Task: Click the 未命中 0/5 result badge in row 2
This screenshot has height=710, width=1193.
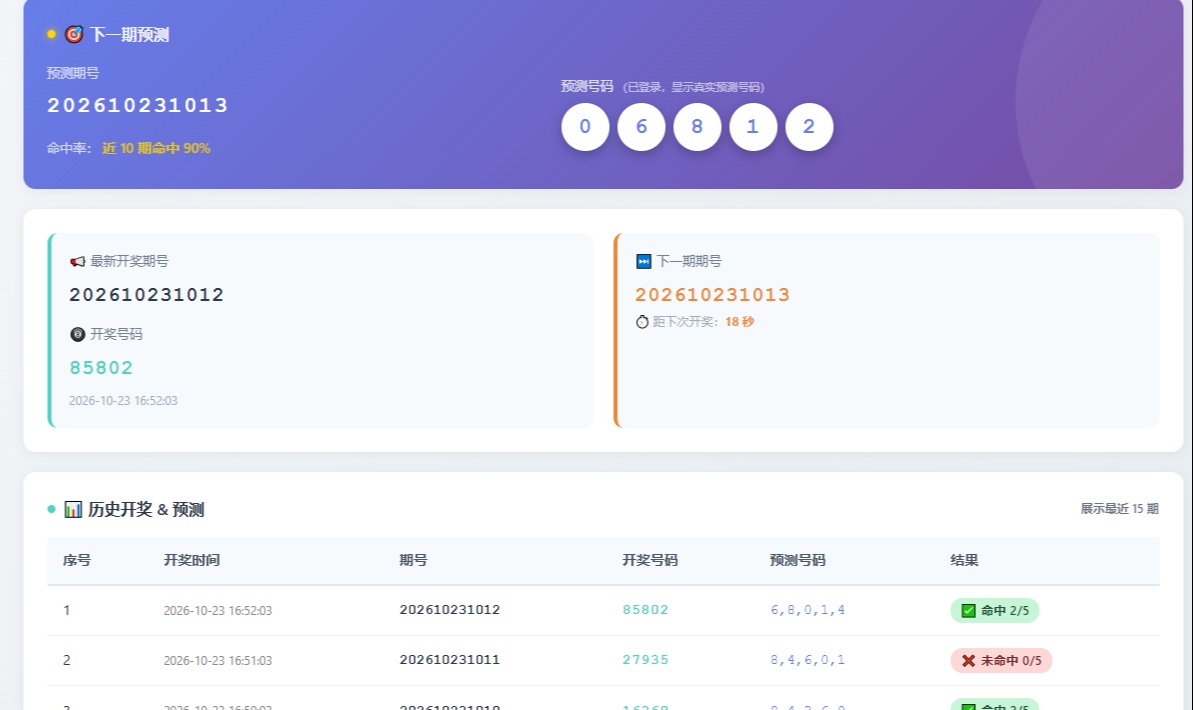Action: coord(1001,661)
